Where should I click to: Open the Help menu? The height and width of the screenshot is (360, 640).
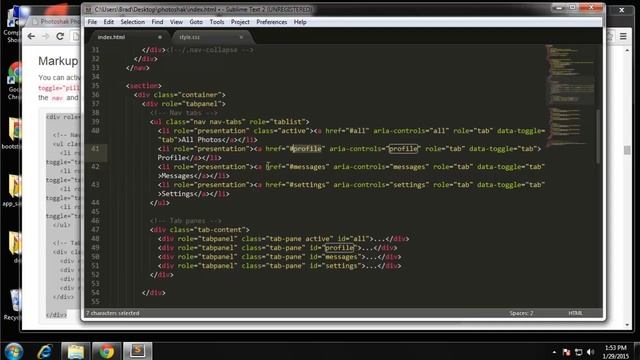(x=300, y=22)
